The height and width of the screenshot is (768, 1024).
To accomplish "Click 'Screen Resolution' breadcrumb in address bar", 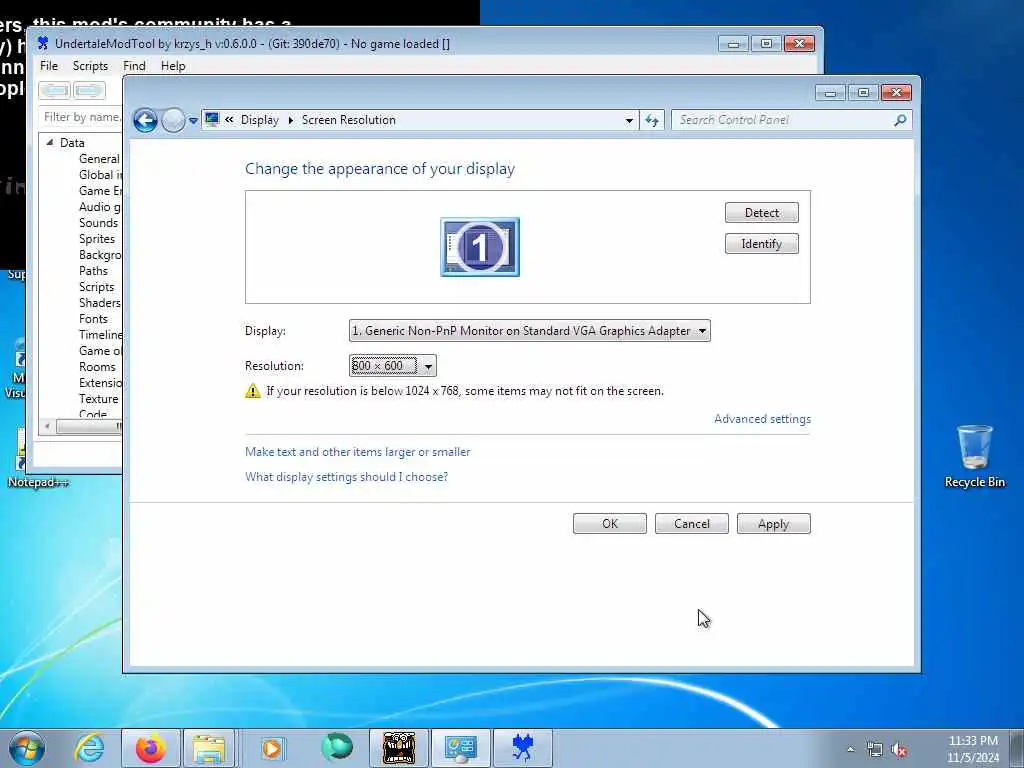I will tap(349, 120).
